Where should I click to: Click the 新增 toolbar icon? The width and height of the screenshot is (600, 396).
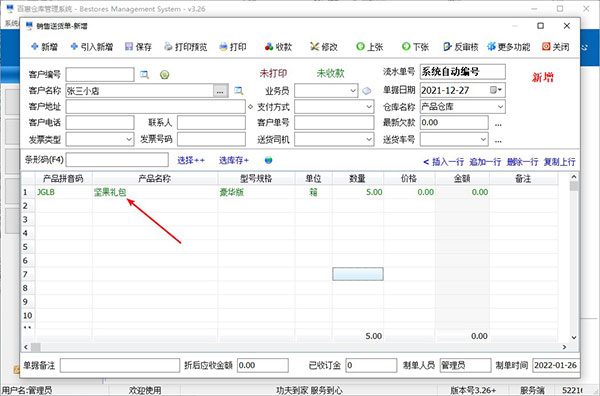35,47
